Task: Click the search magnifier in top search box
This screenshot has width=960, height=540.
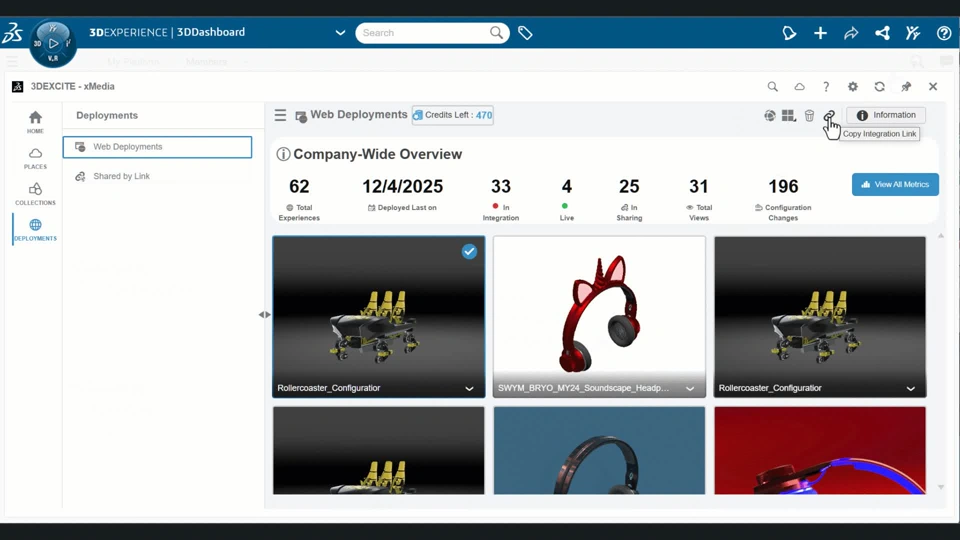Action: [x=497, y=32]
